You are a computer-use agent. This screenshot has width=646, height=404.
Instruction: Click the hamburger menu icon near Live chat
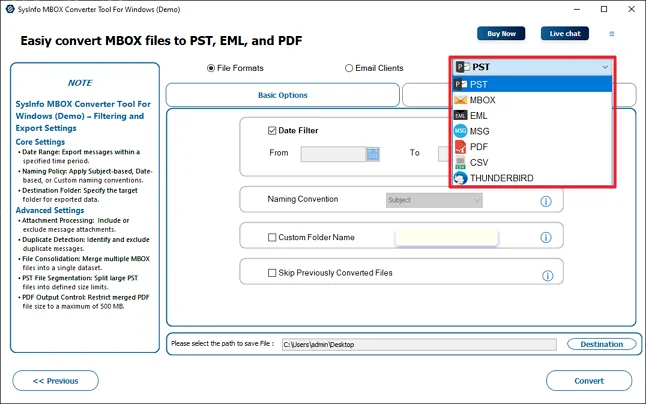coord(611,34)
